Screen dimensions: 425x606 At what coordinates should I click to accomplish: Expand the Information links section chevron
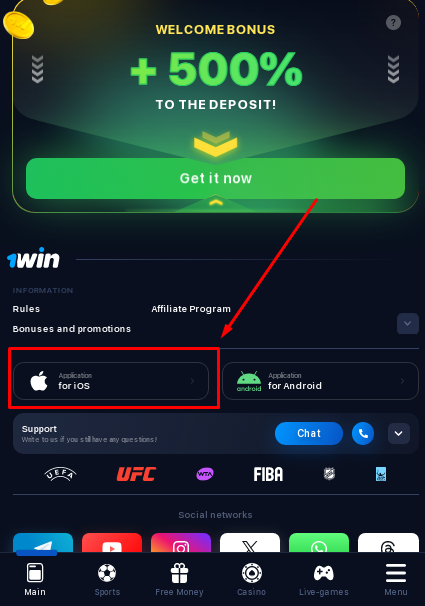tap(408, 323)
